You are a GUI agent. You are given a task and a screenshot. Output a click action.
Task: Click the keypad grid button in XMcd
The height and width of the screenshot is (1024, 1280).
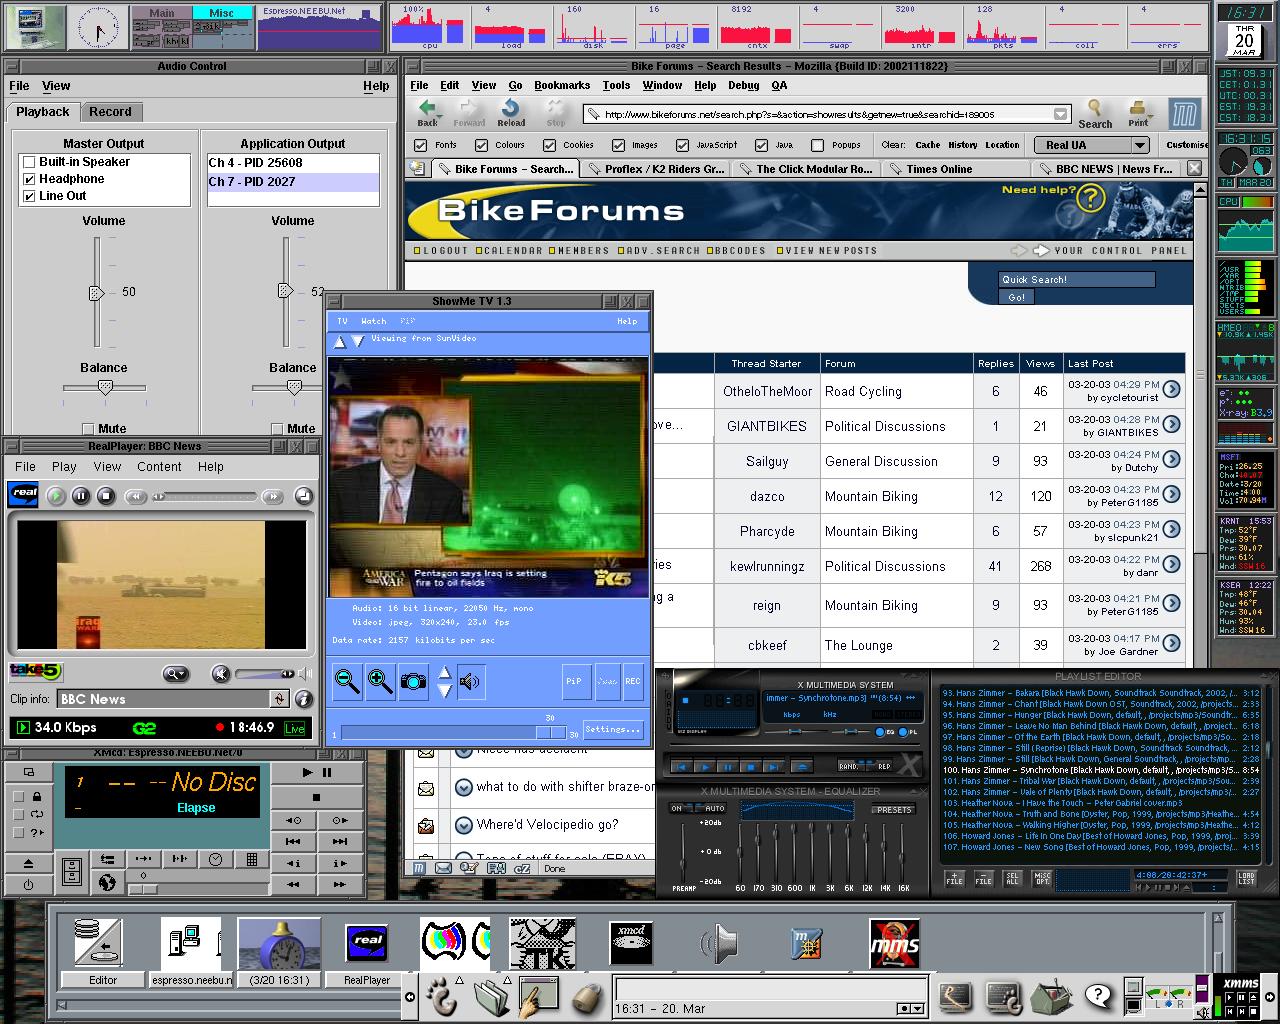[251, 859]
